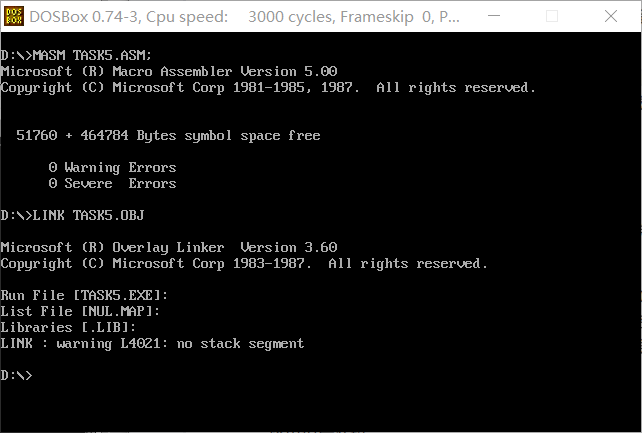Click the LINK TASK5.OBJ command line
Image resolution: width=642 pixels, height=433 pixels.
[x=72, y=215]
